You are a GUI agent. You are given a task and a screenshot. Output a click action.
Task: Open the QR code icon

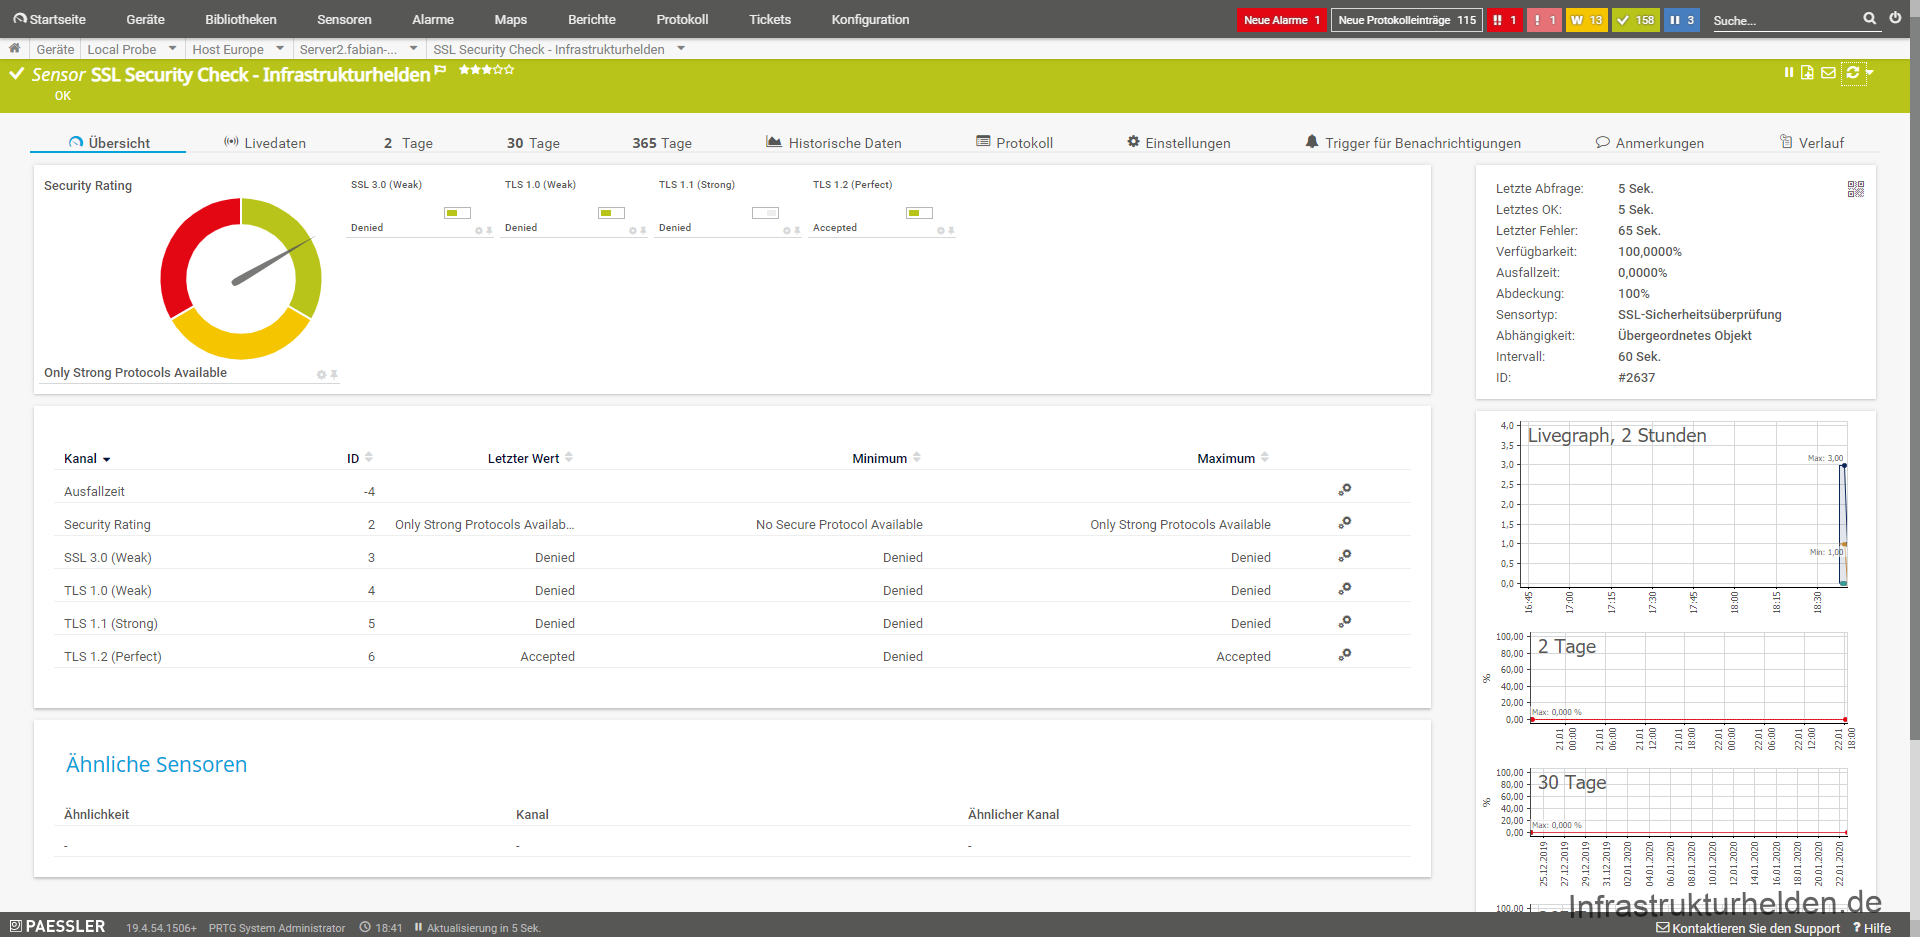pos(1856,189)
